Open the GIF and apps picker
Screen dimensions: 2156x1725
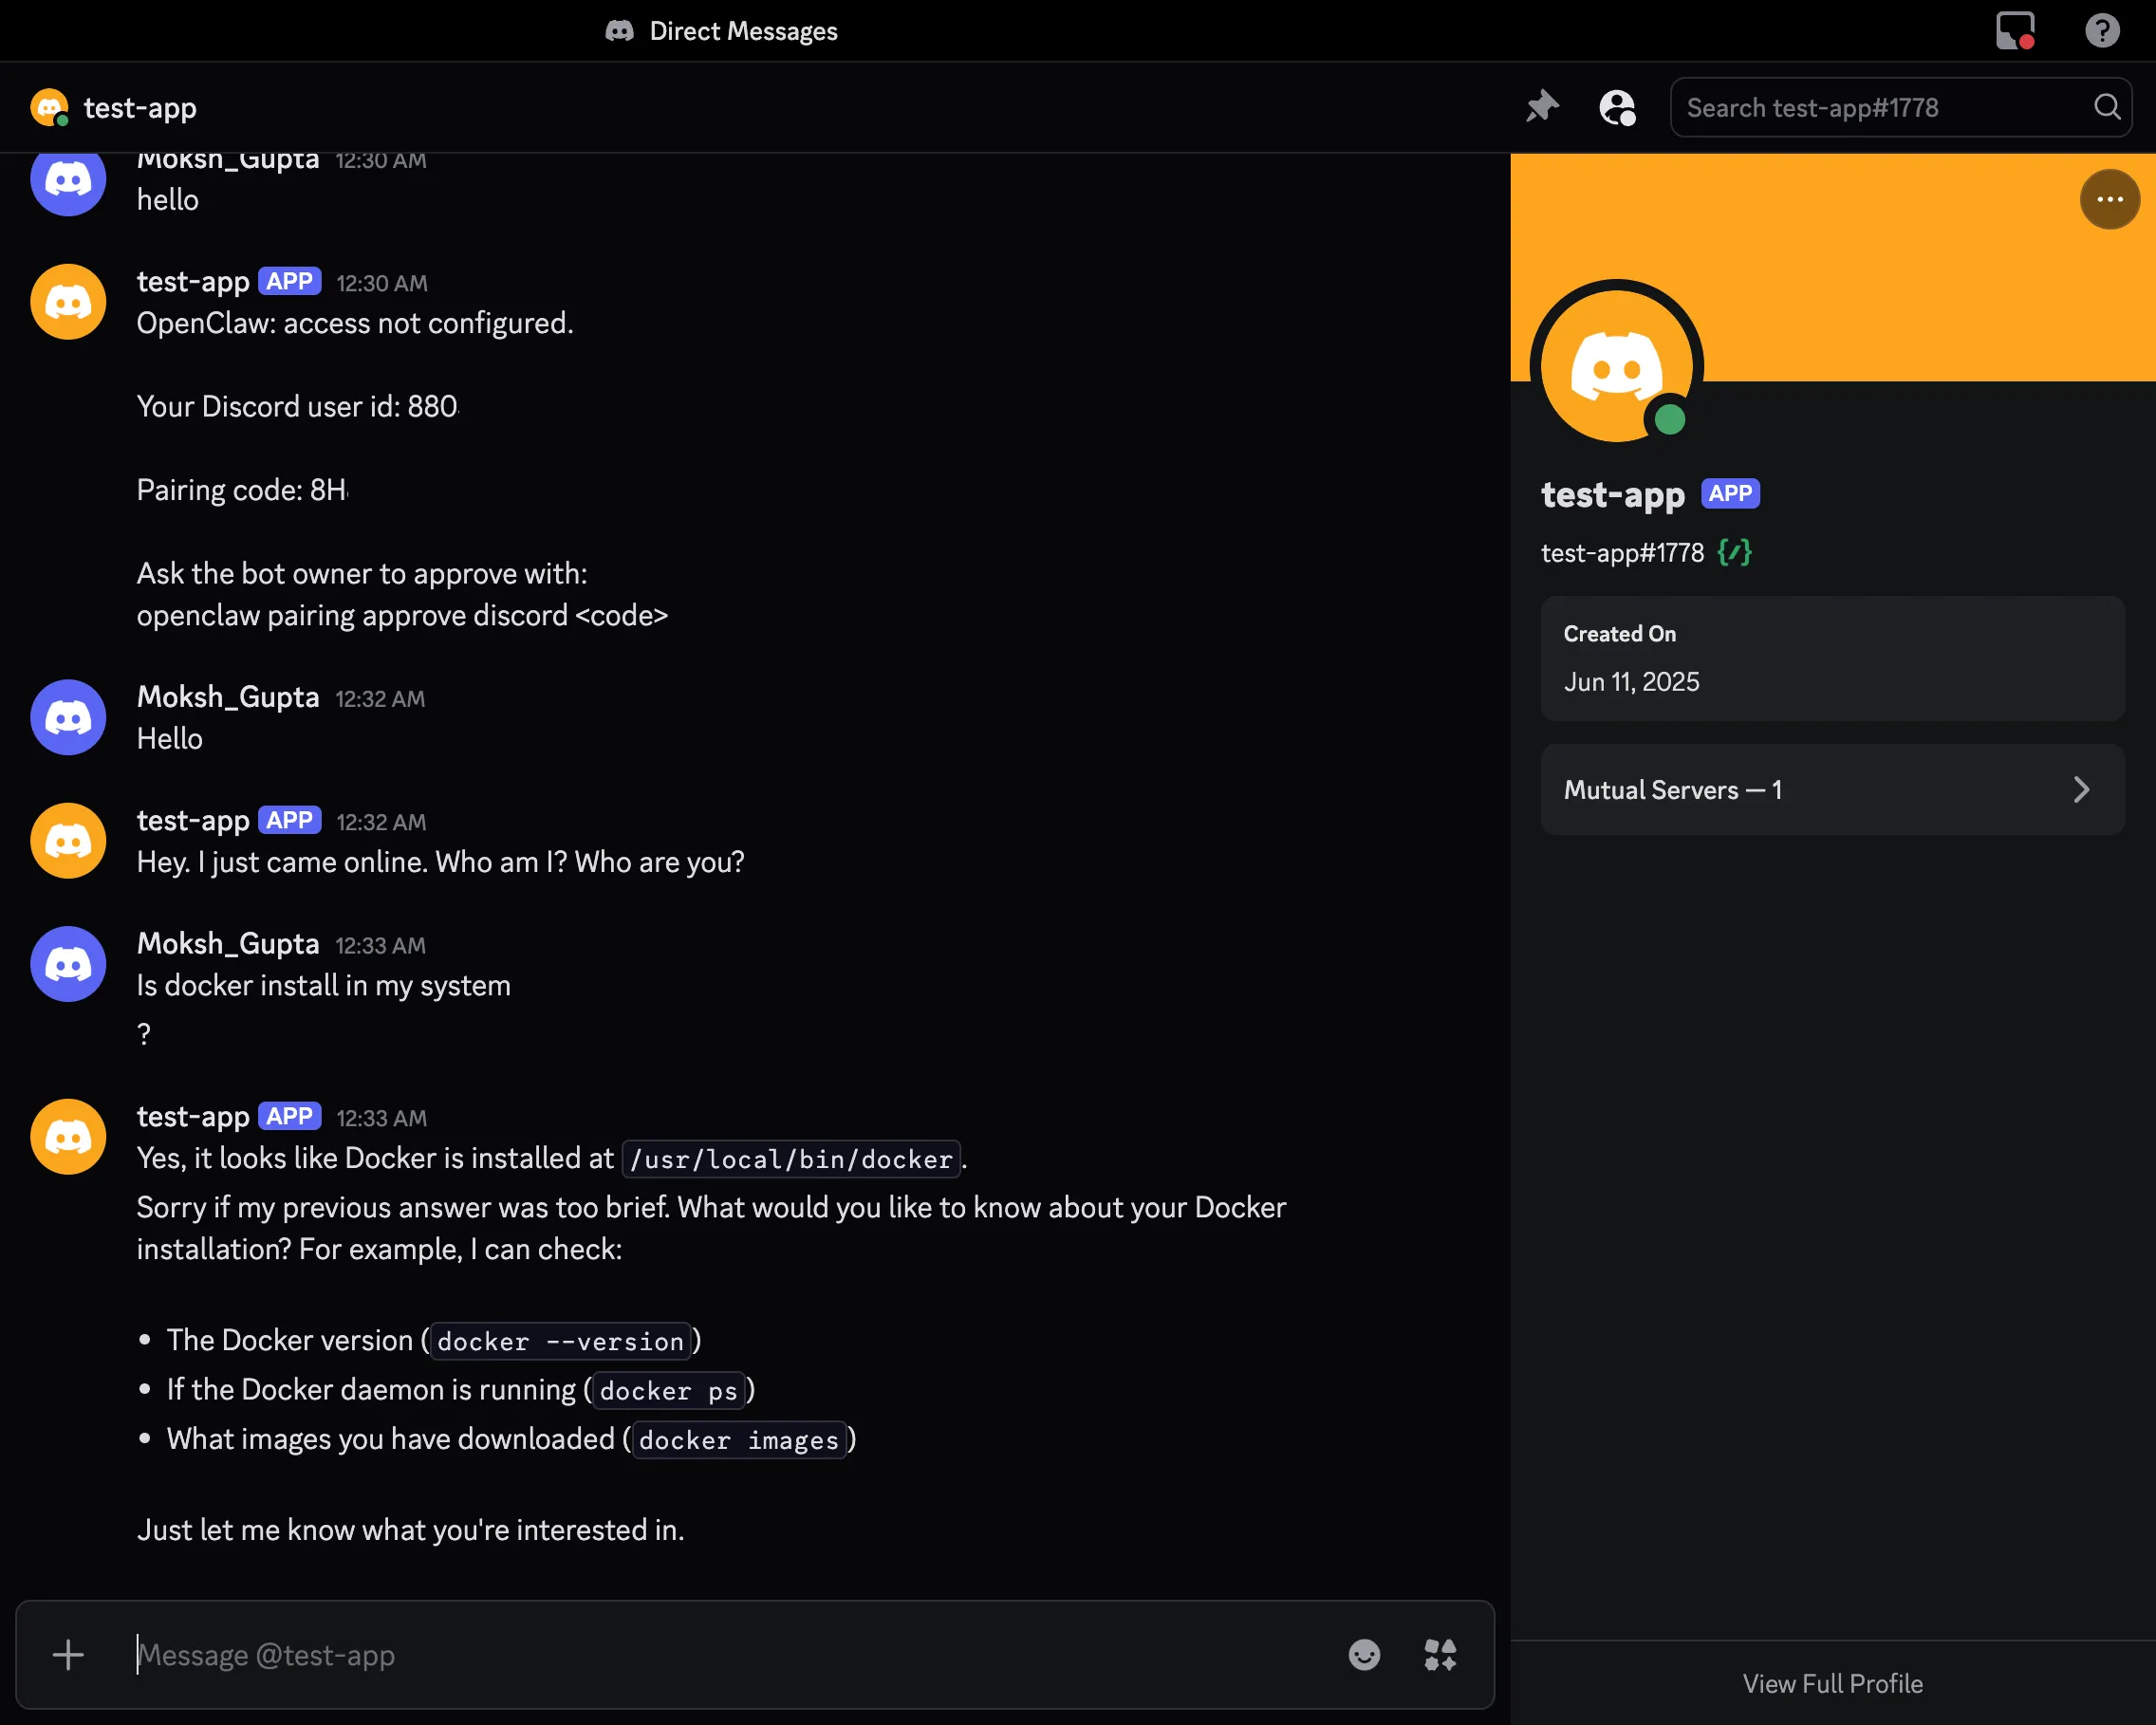pos(1440,1655)
